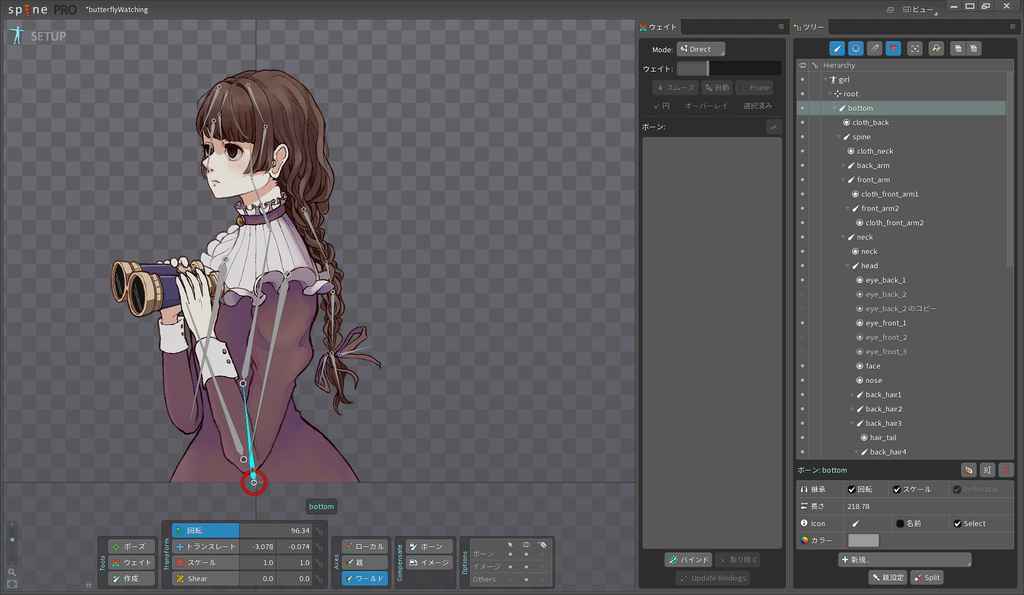Toggle the slots filter circle icon

point(856,48)
